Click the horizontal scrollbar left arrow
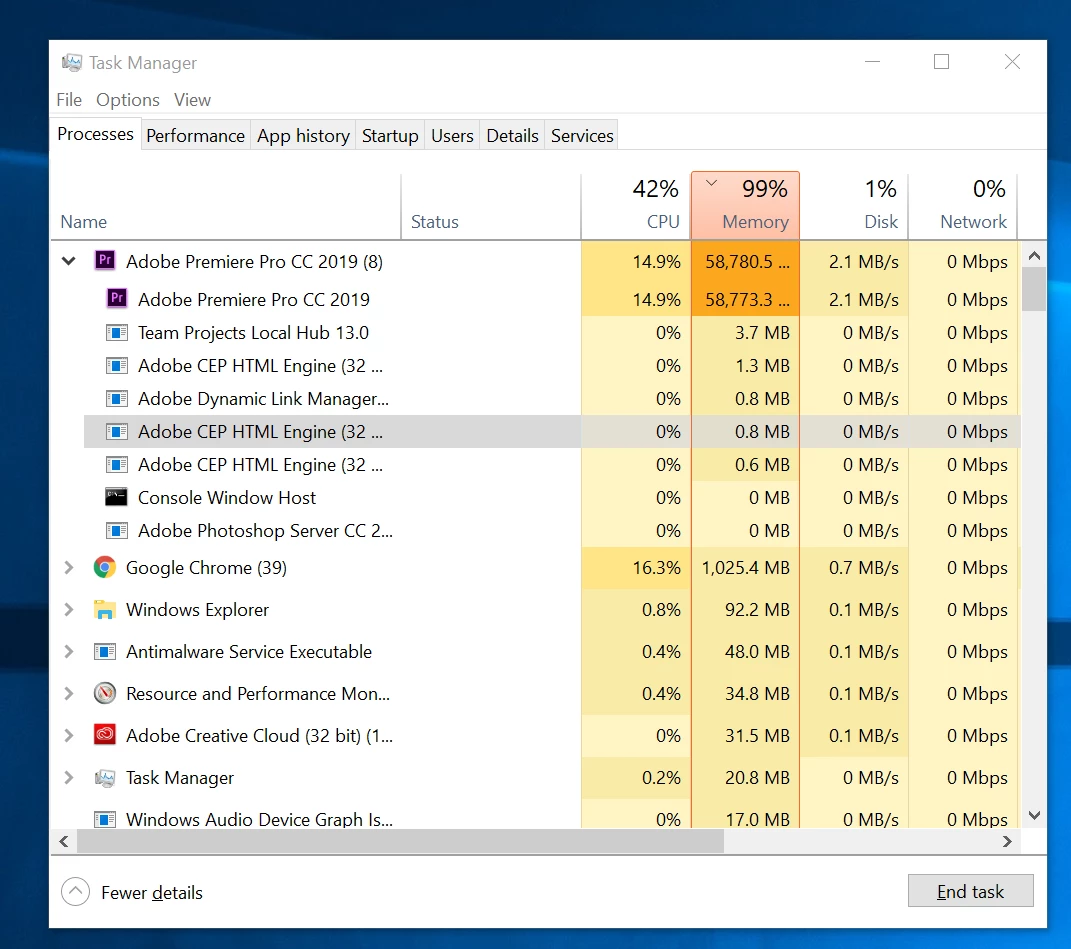Screen dimensions: 1071x949 pyautogui.click(x=64, y=841)
